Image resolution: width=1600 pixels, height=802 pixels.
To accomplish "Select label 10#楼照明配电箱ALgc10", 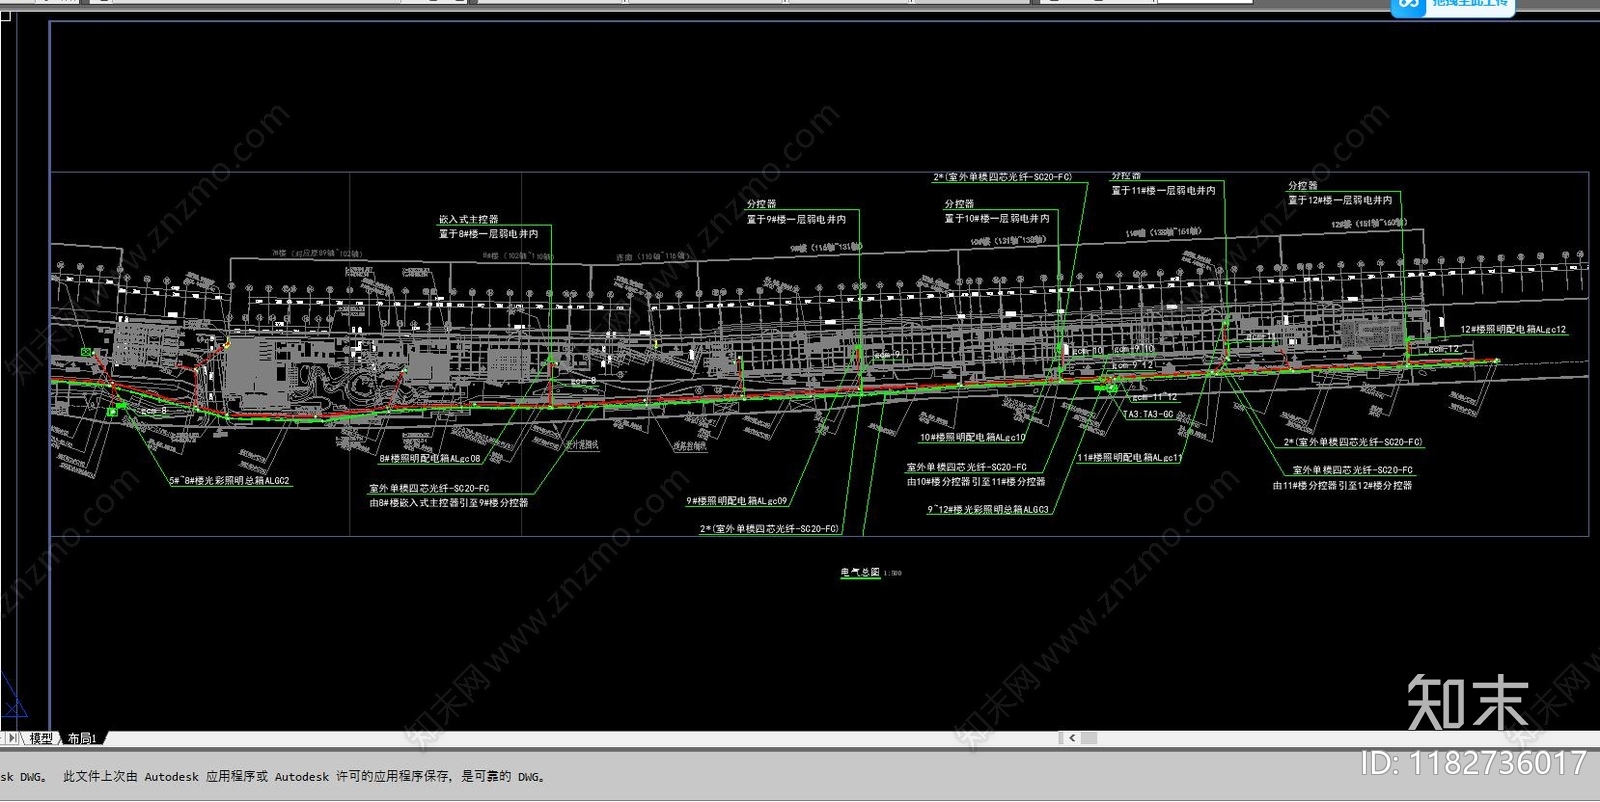I will point(973,437).
